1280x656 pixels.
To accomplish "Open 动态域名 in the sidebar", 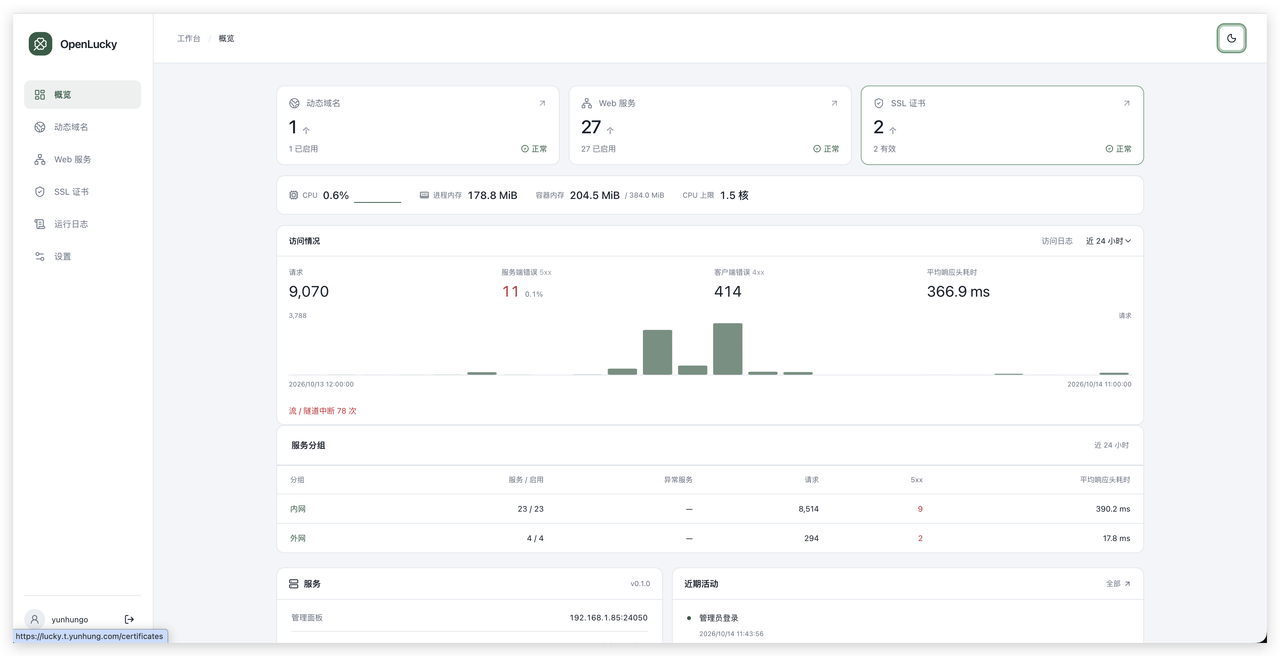I will (82, 127).
